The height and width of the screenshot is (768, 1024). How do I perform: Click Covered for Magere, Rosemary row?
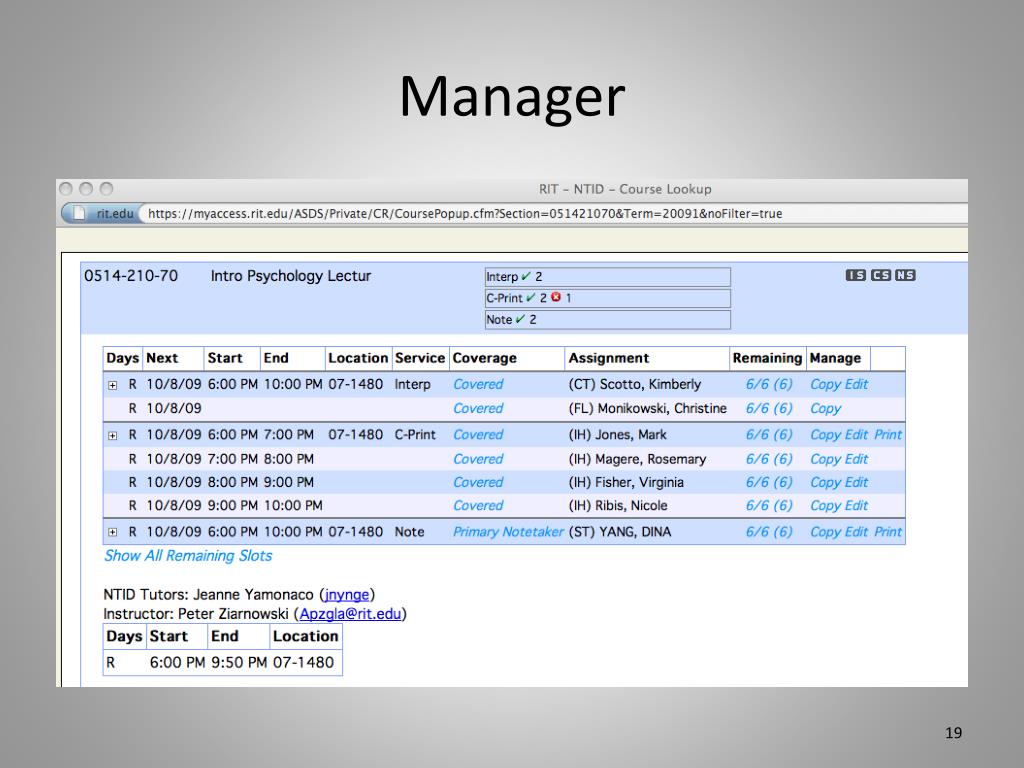[x=478, y=459]
